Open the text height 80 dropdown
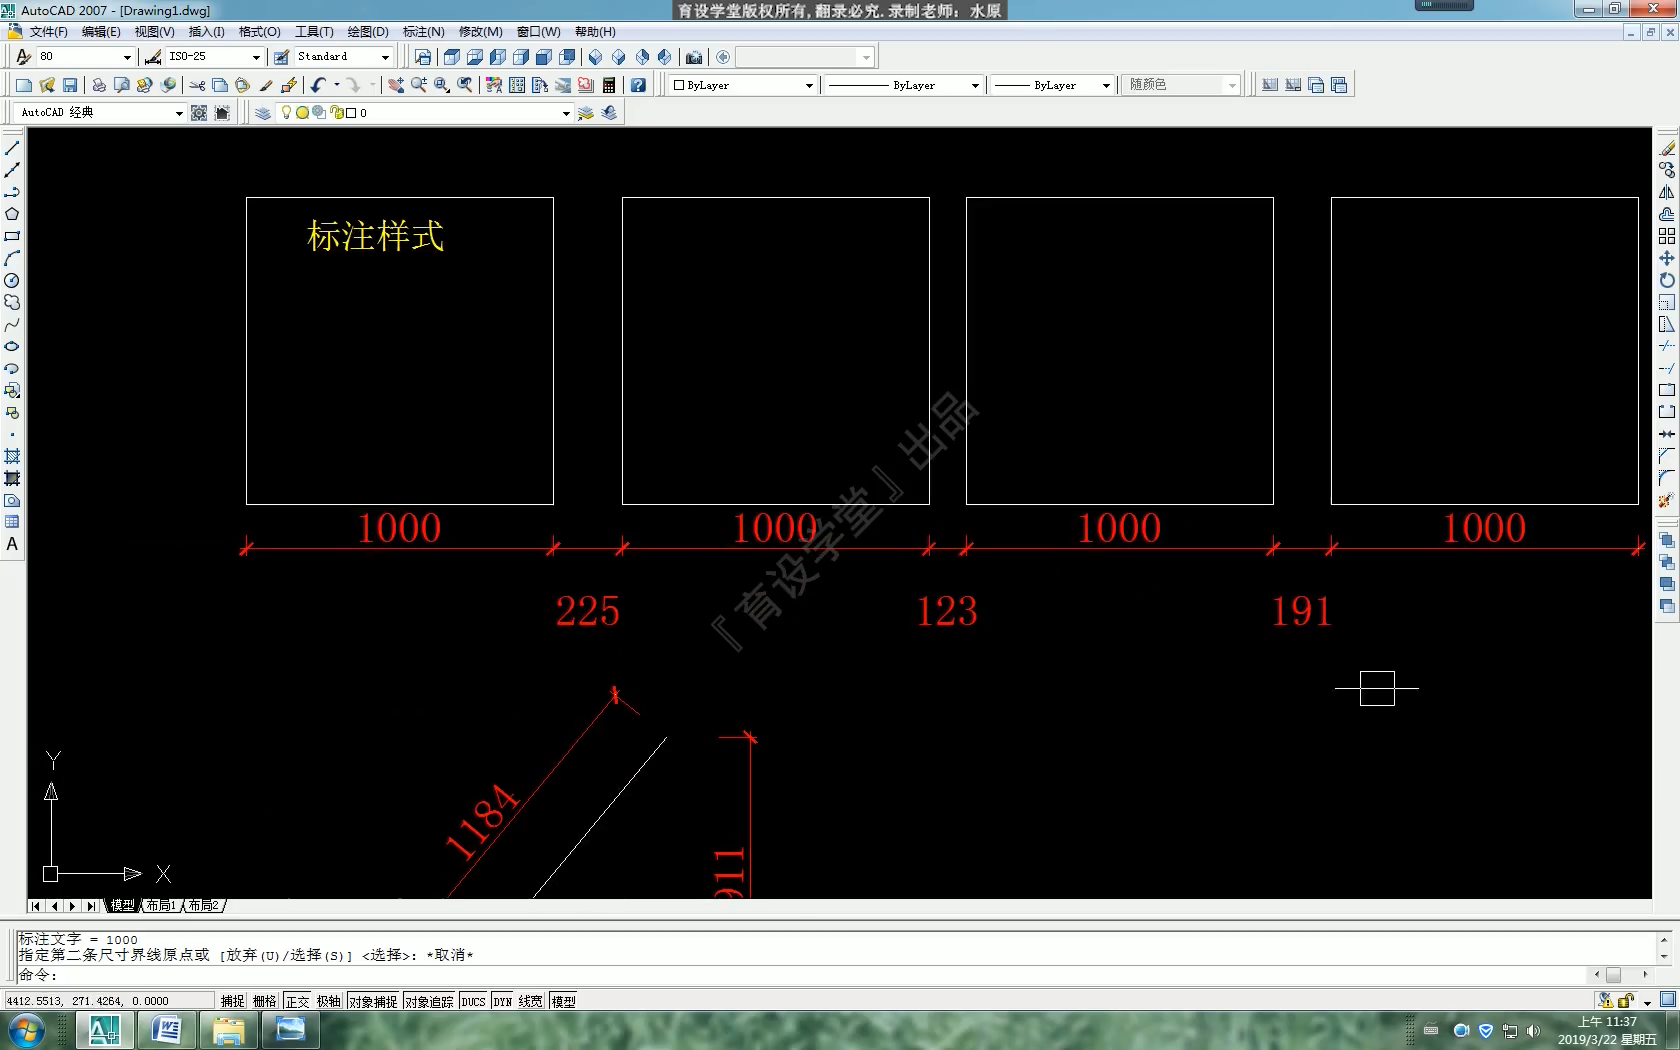The width and height of the screenshot is (1680, 1050). tap(127, 57)
